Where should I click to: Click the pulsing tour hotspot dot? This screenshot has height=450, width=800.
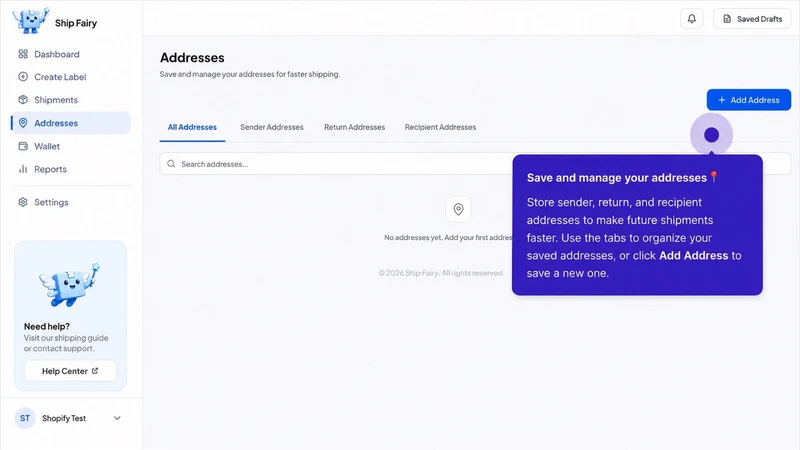[x=711, y=135]
